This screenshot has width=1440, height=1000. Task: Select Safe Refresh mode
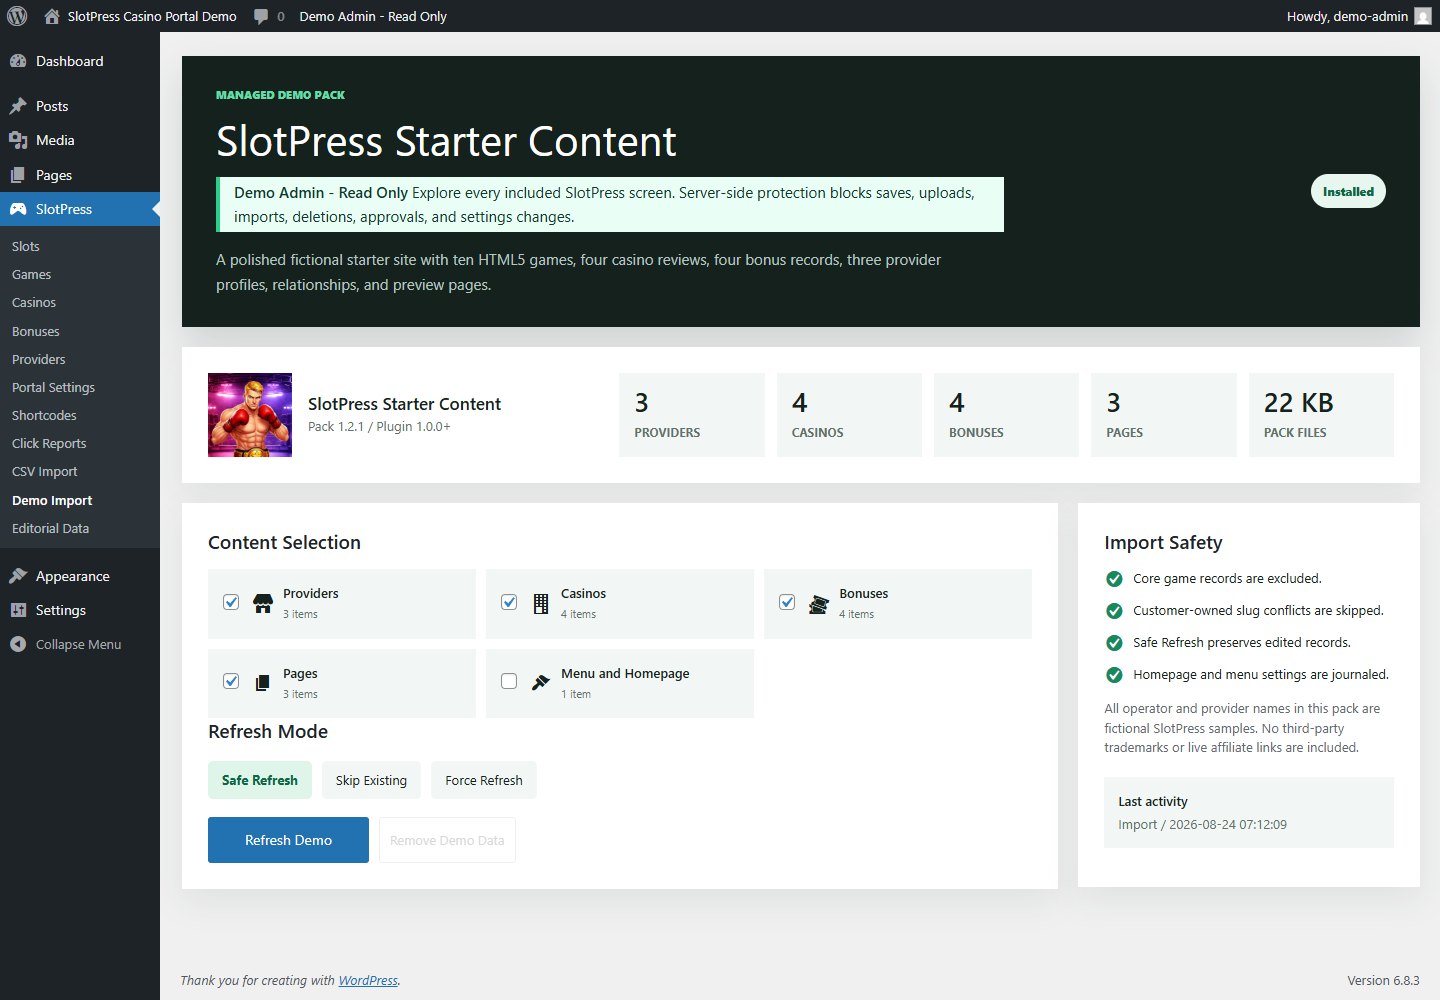pos(260,780)
